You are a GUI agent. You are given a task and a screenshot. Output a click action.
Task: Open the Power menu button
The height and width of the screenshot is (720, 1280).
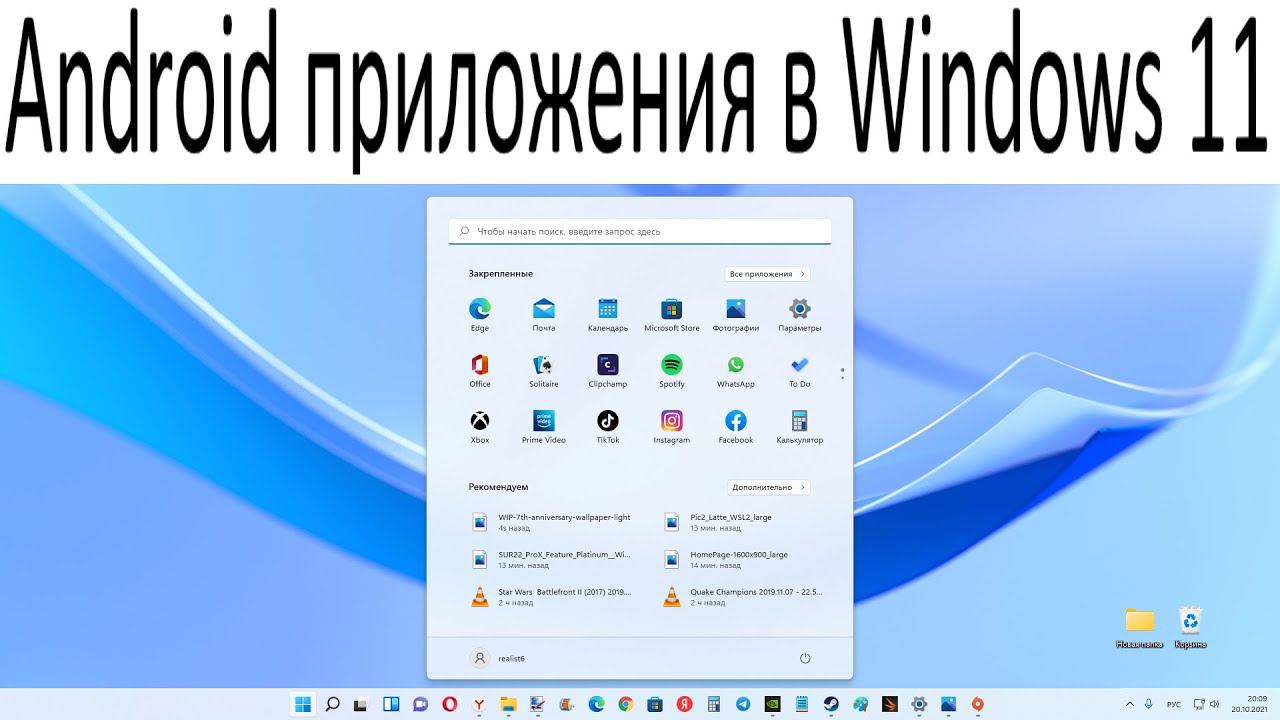(x=805, y=658)
